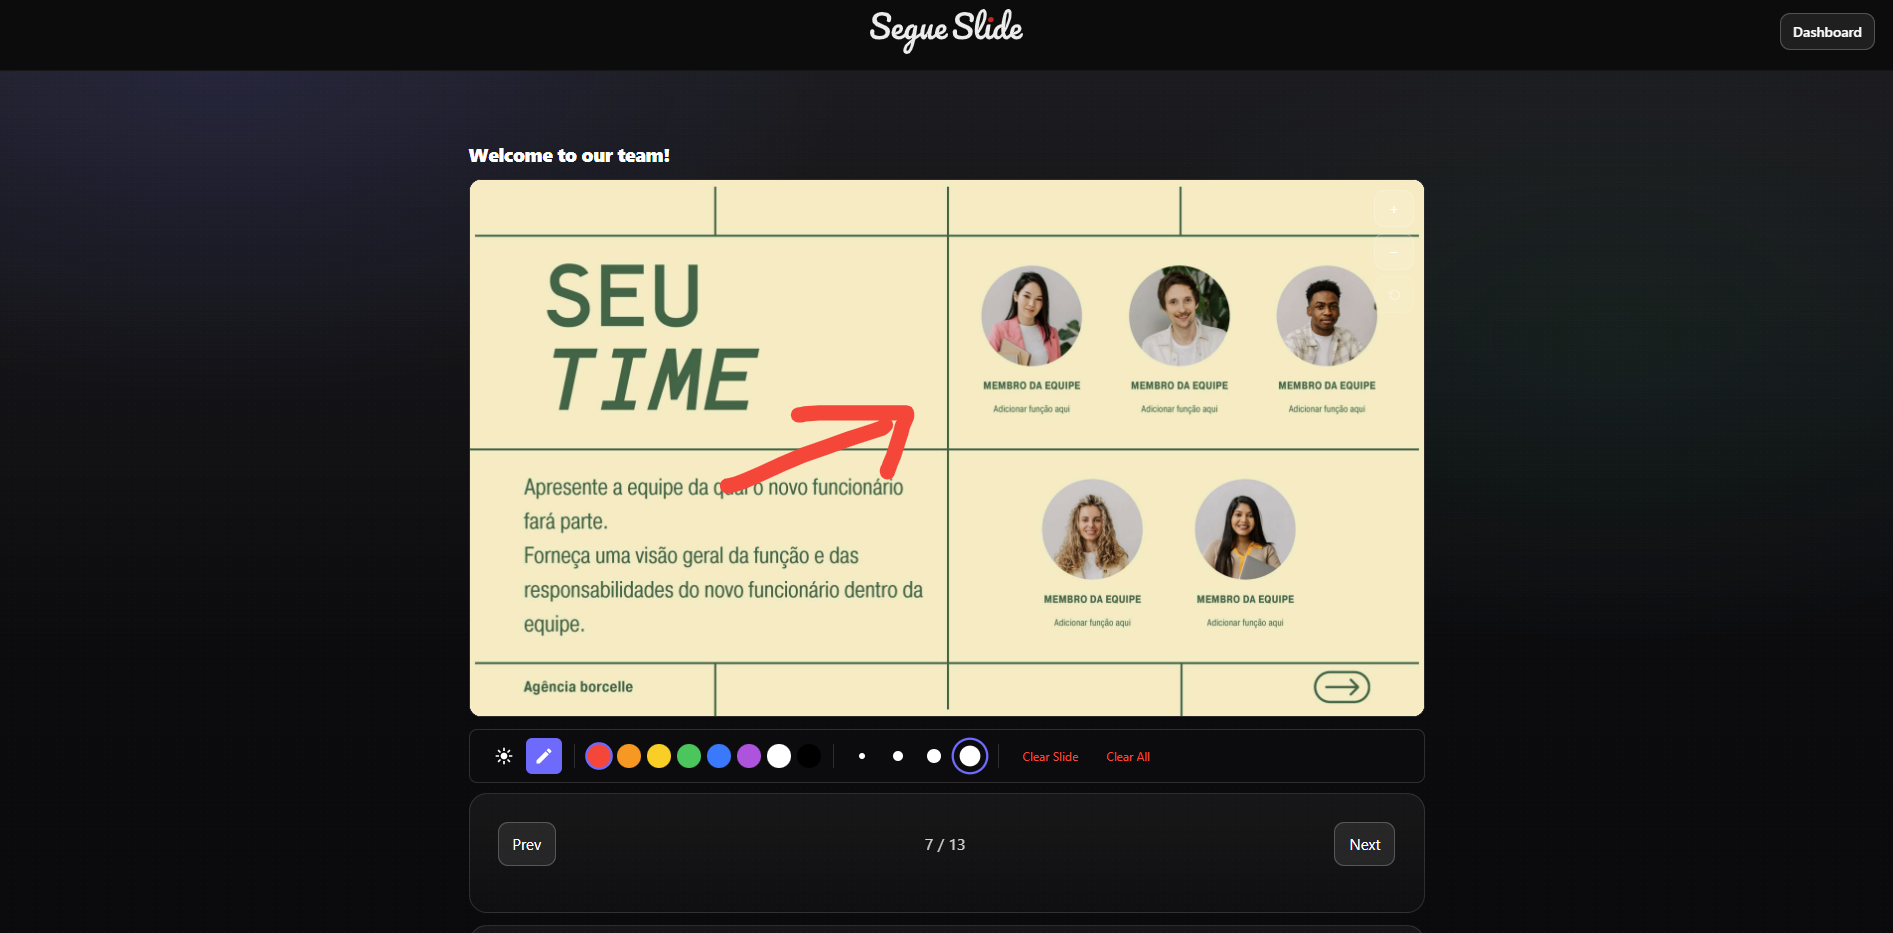Reset the slide zoom level

(x=1393, y=295)
